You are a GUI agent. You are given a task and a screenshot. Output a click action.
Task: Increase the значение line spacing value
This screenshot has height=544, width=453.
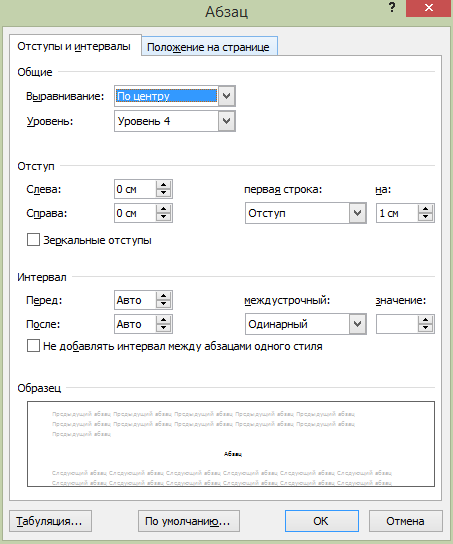426,320
